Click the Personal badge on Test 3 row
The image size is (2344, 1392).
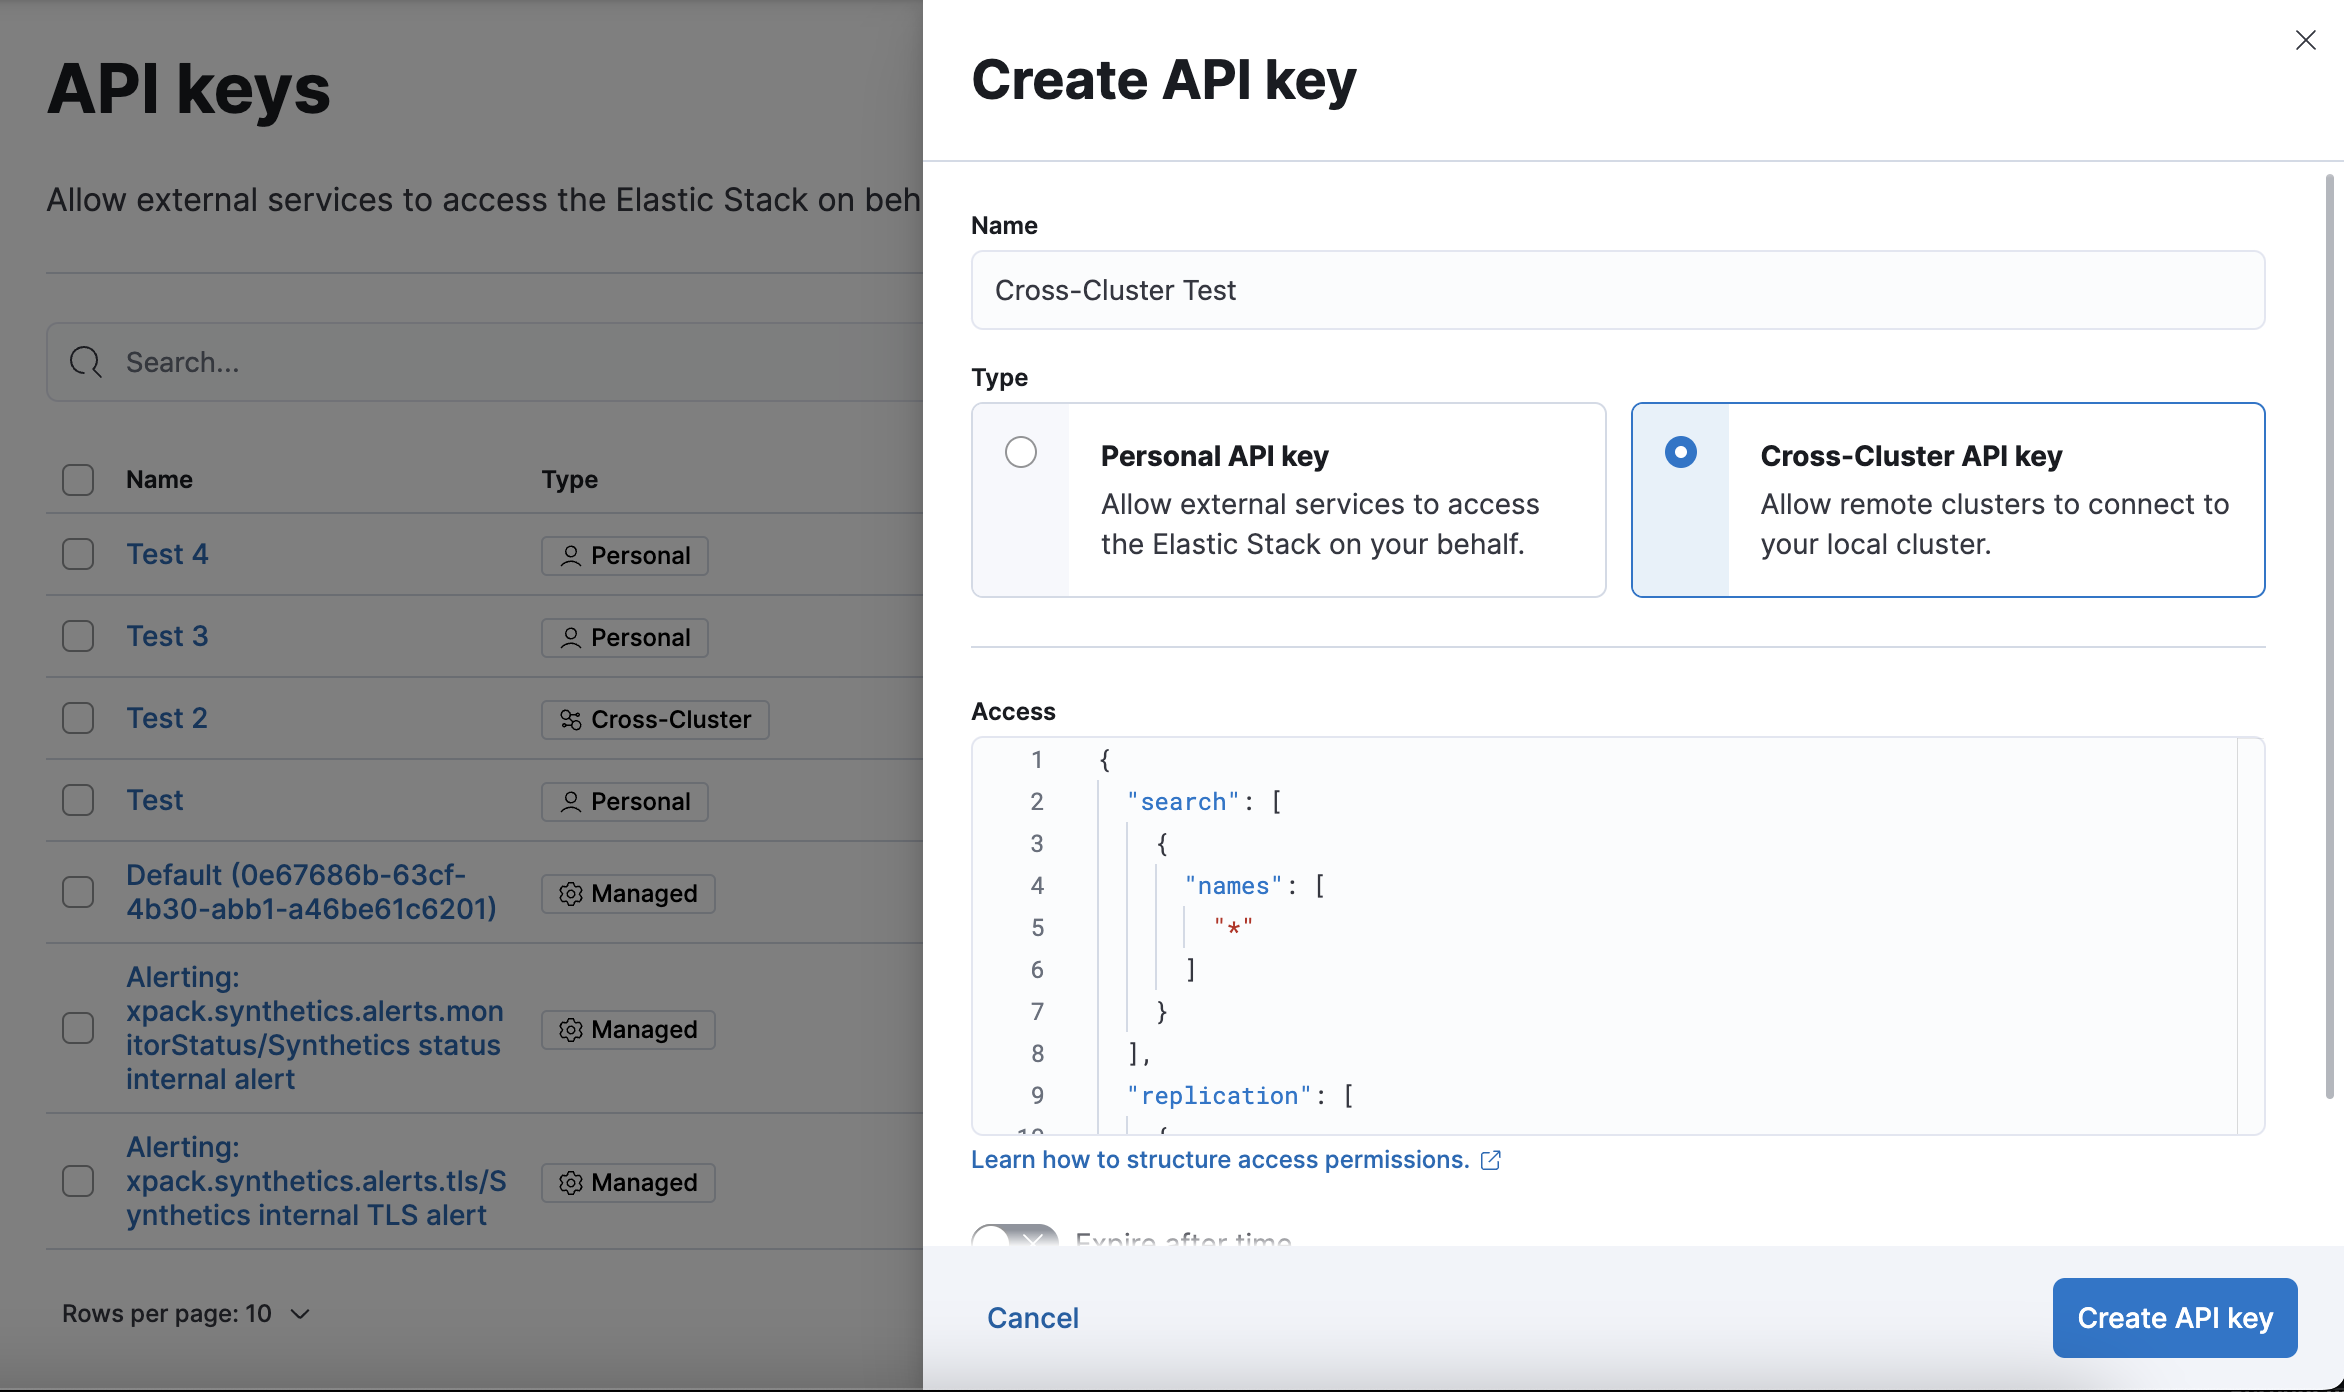tap(623, 637)
